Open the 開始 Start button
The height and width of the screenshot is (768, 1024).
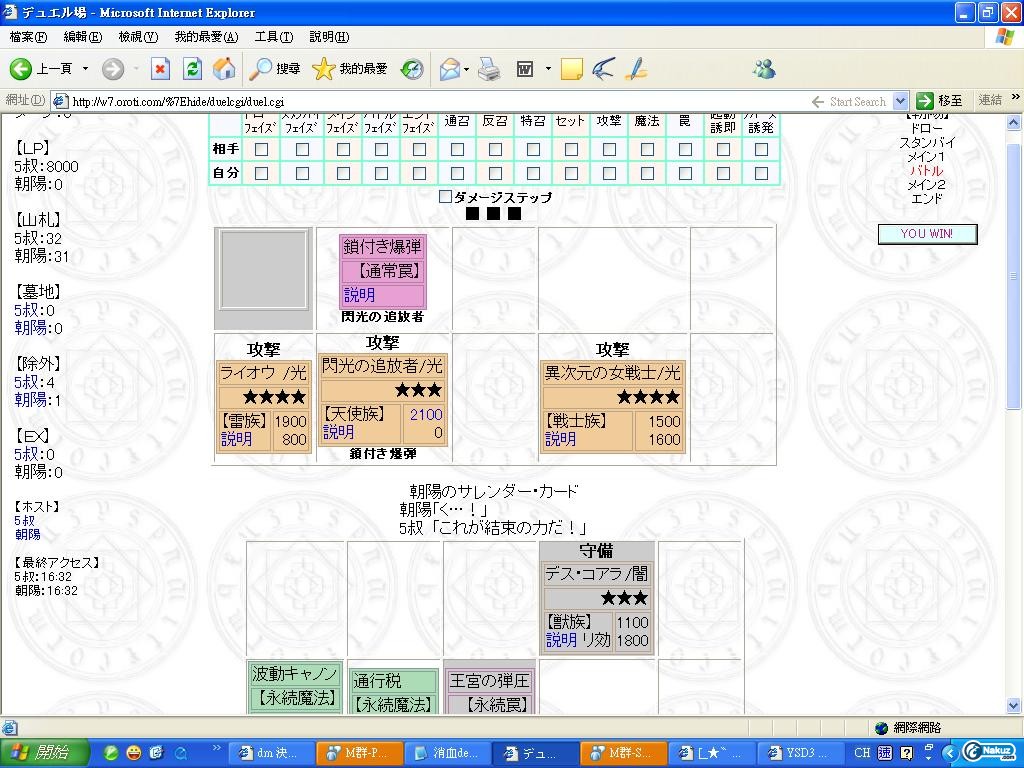(x=44, y=752)
